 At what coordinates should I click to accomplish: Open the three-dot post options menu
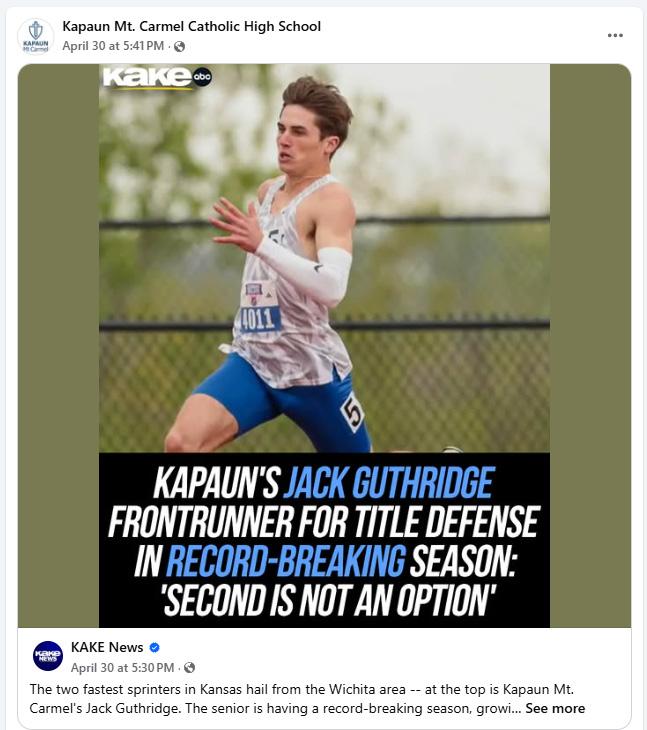tap(615, 35)
